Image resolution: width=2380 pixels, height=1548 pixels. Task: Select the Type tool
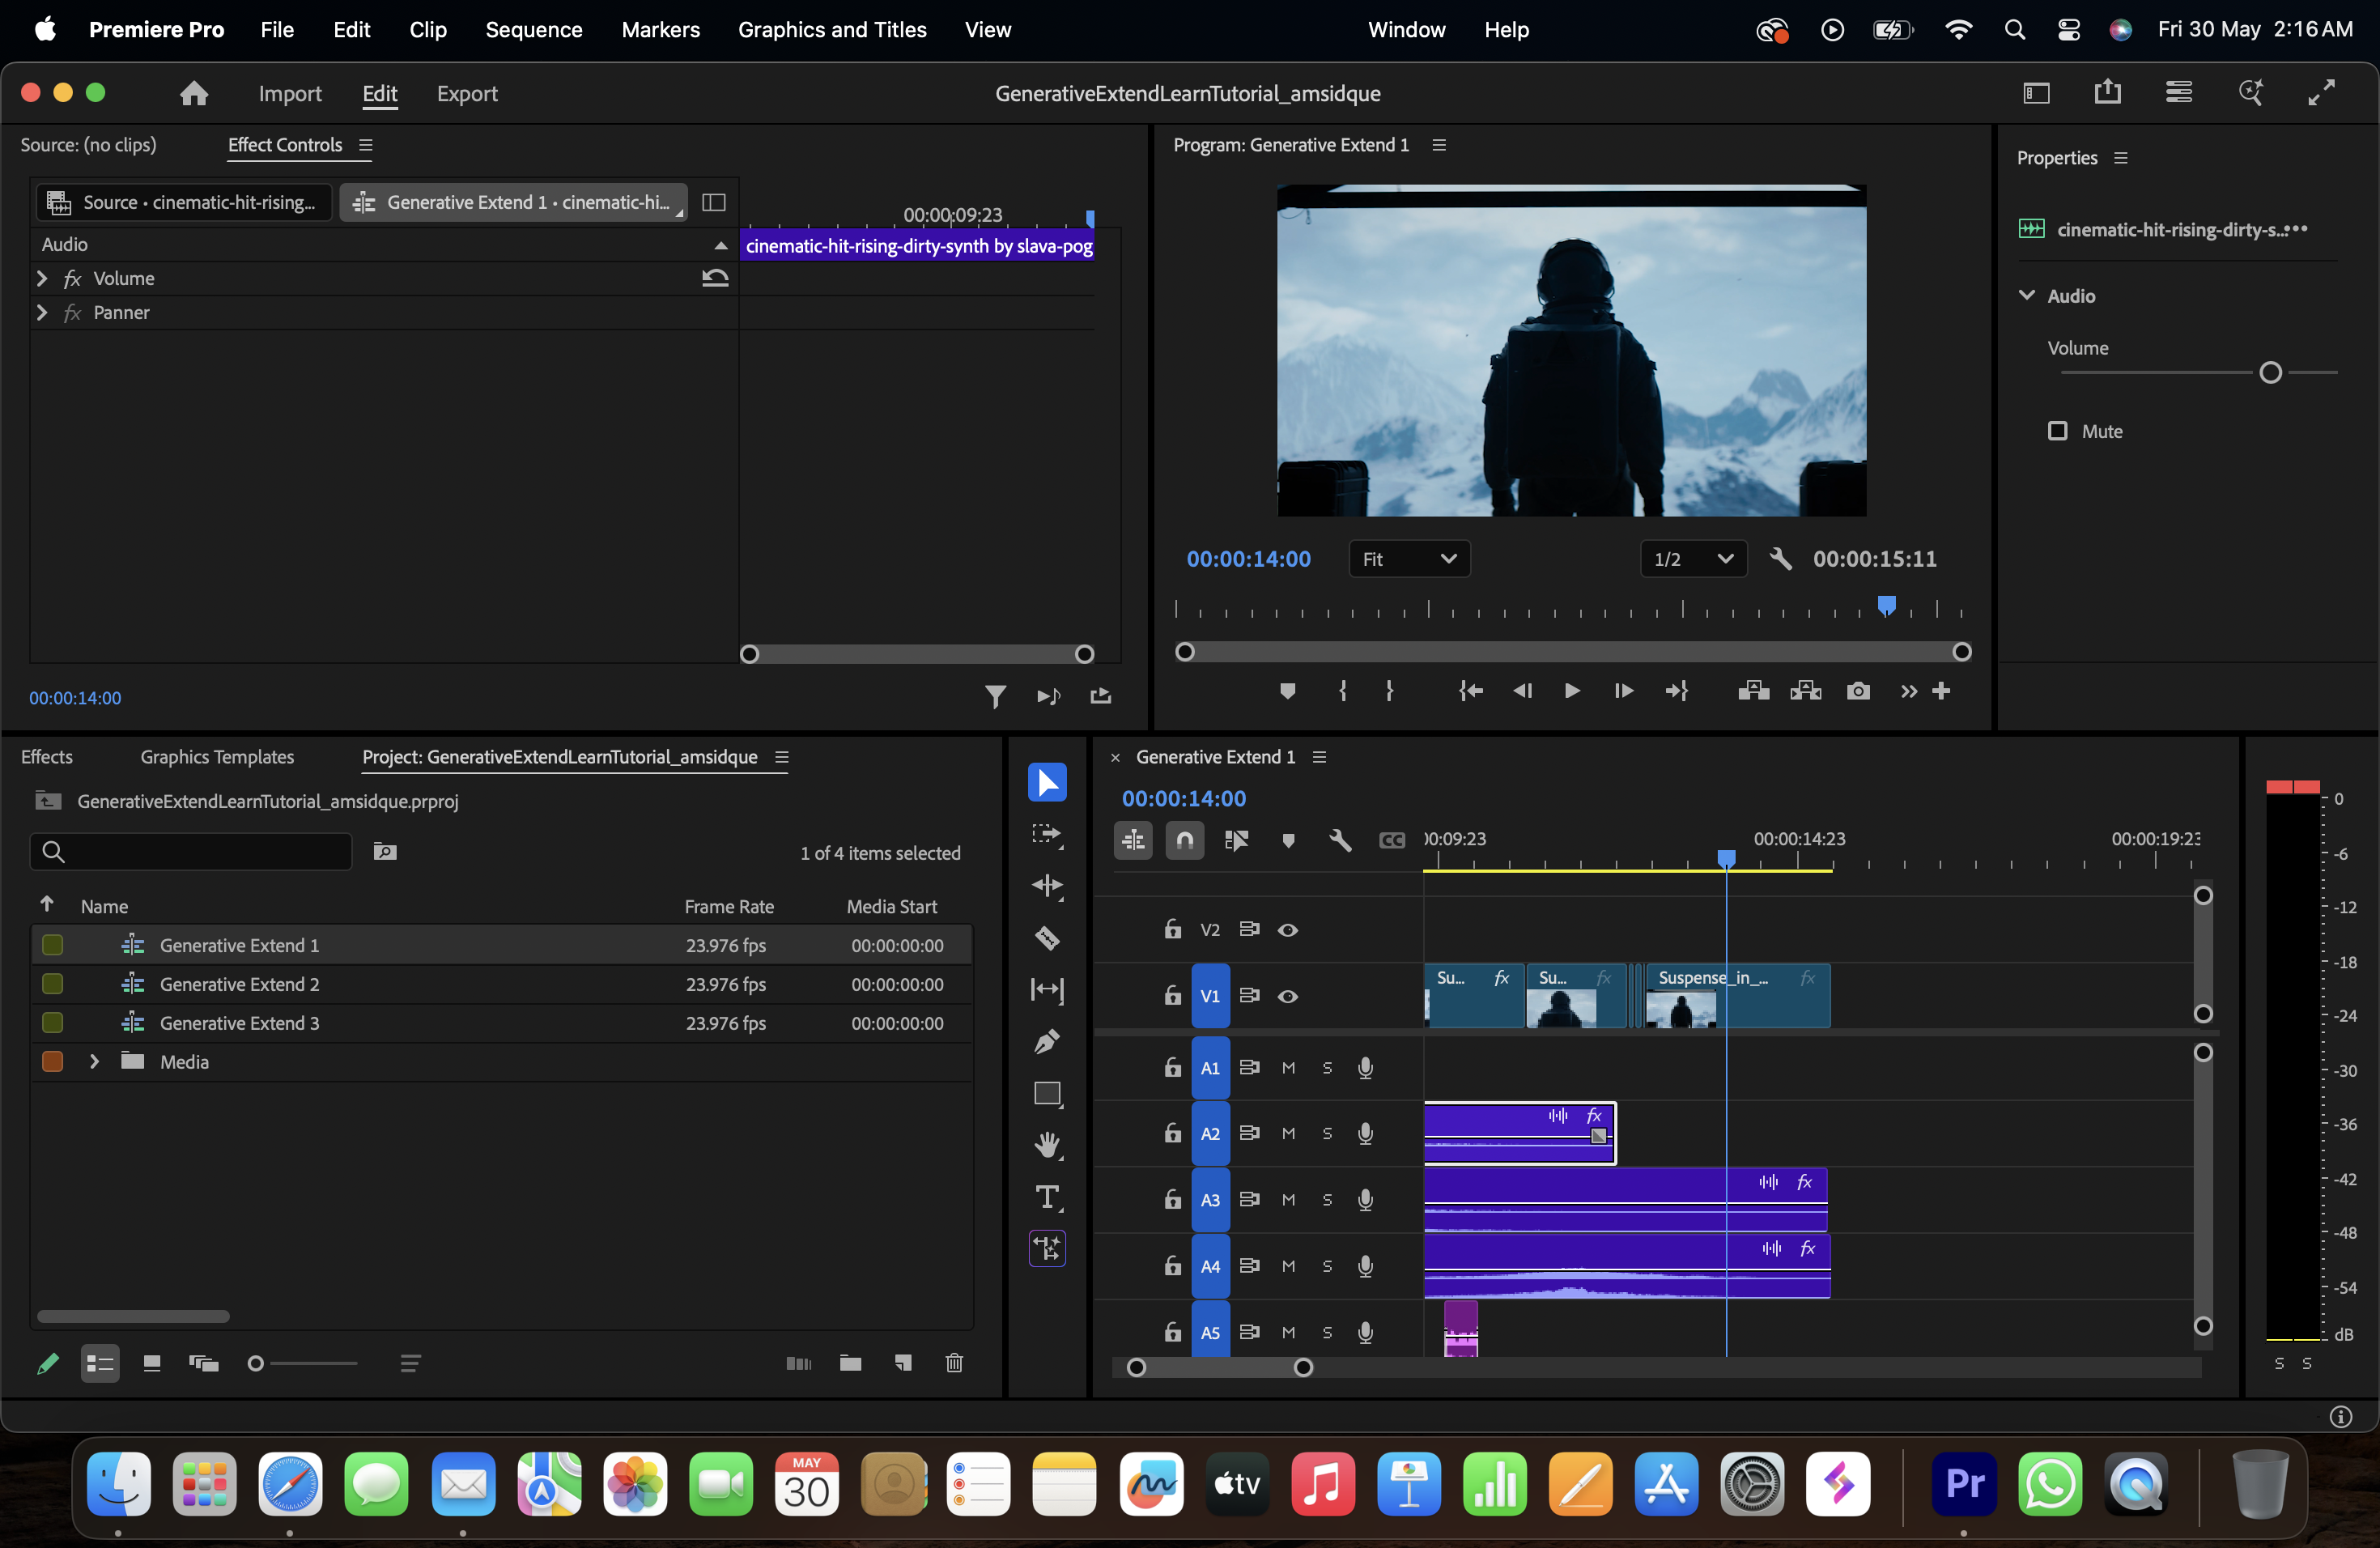tap(1047, 1197)
